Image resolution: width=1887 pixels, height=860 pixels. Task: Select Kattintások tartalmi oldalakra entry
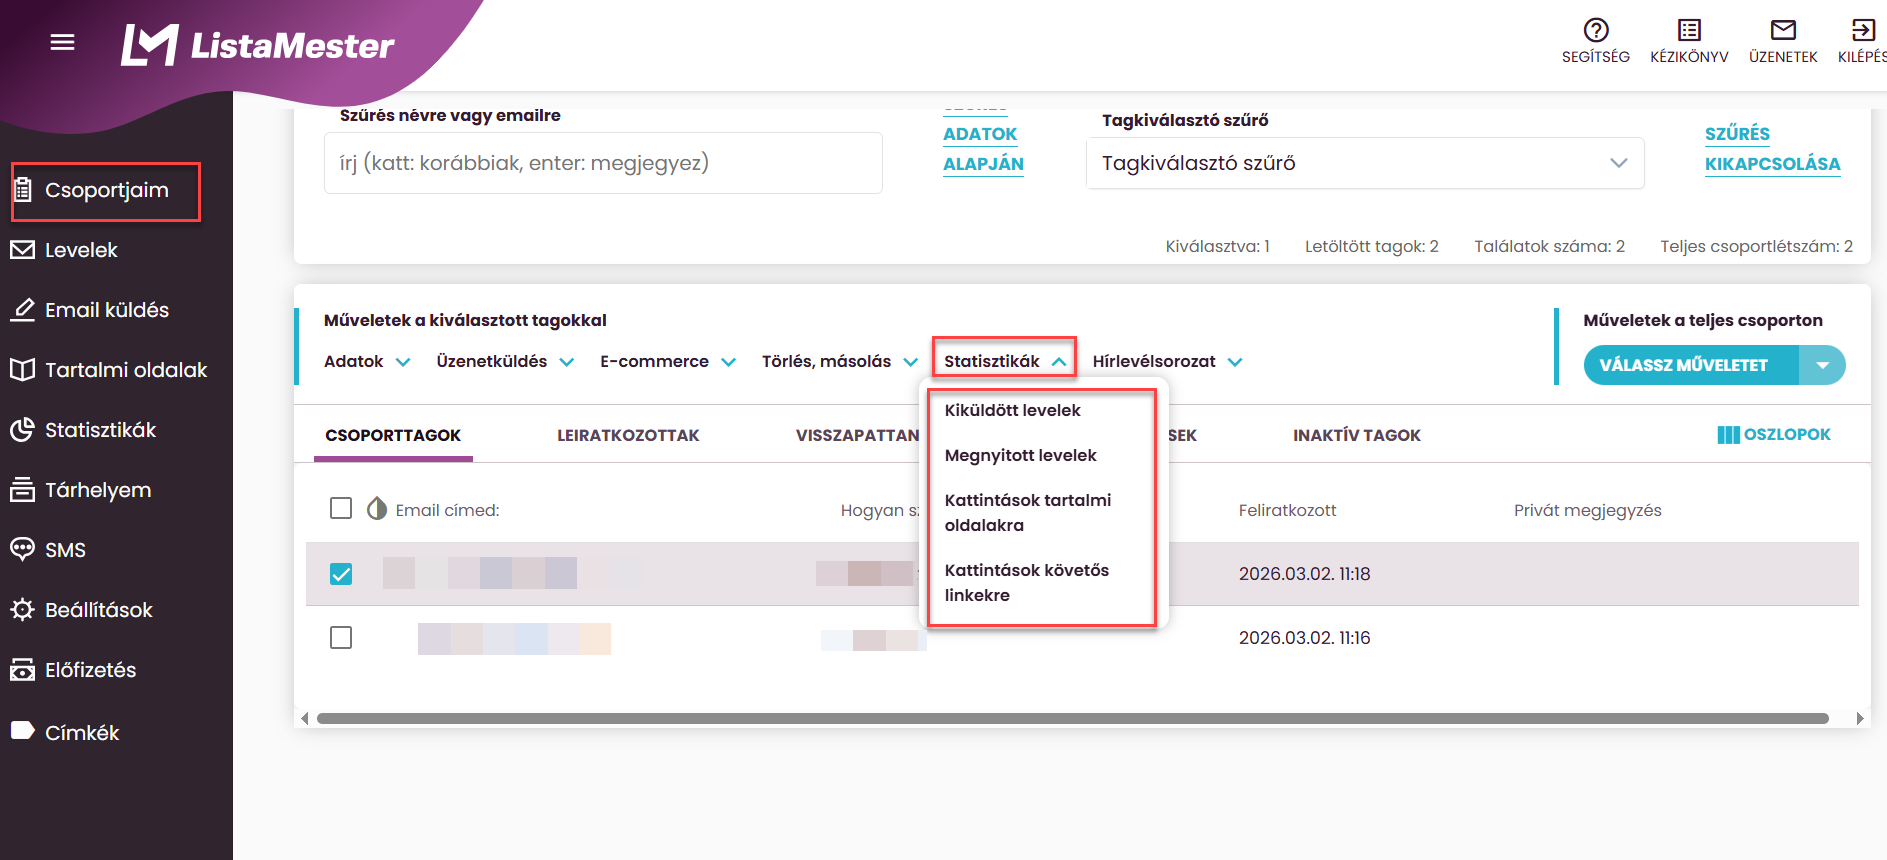click(x=1028, y=512)
